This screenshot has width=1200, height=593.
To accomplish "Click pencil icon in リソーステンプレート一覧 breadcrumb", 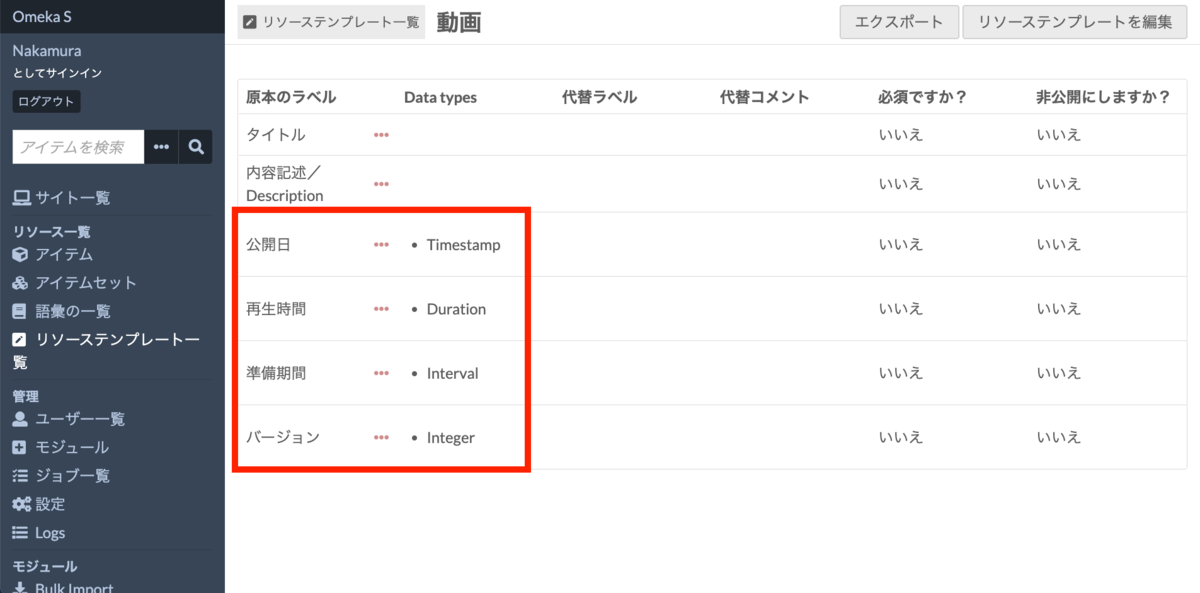I will click(250, 21).
